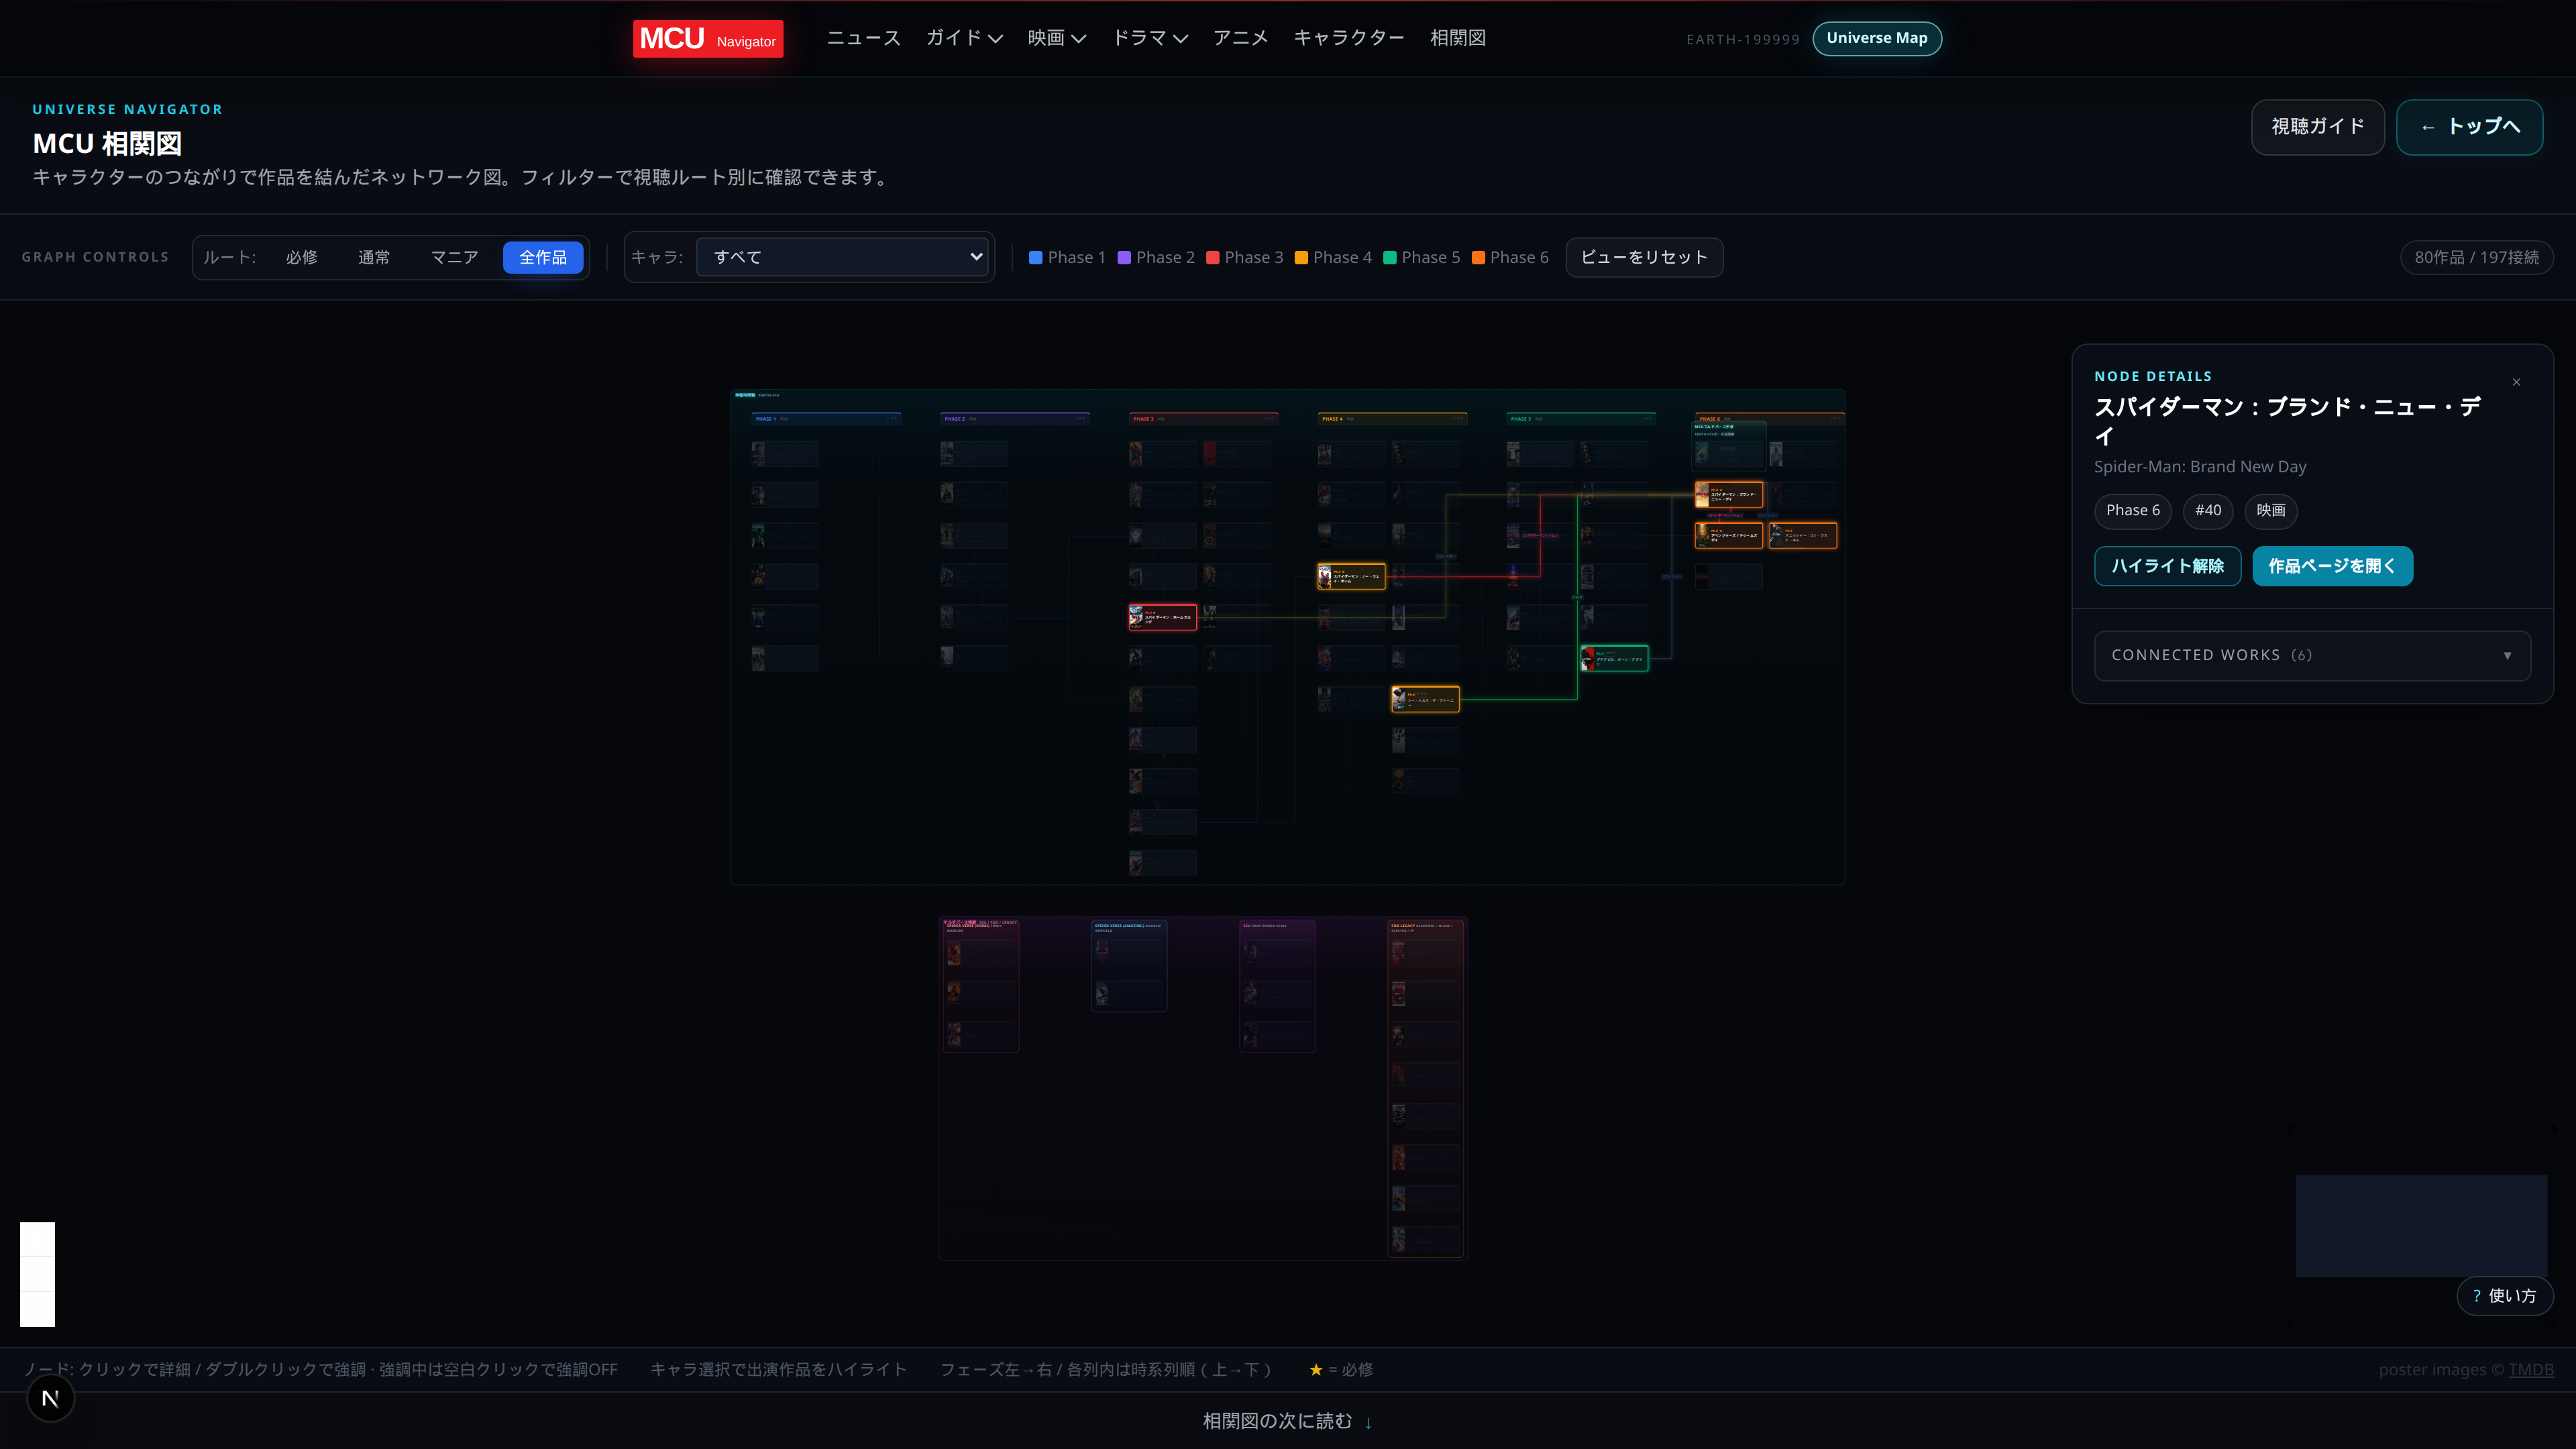
Task: Click the 相関図の次に読む link
Action: [1287, 1421]
